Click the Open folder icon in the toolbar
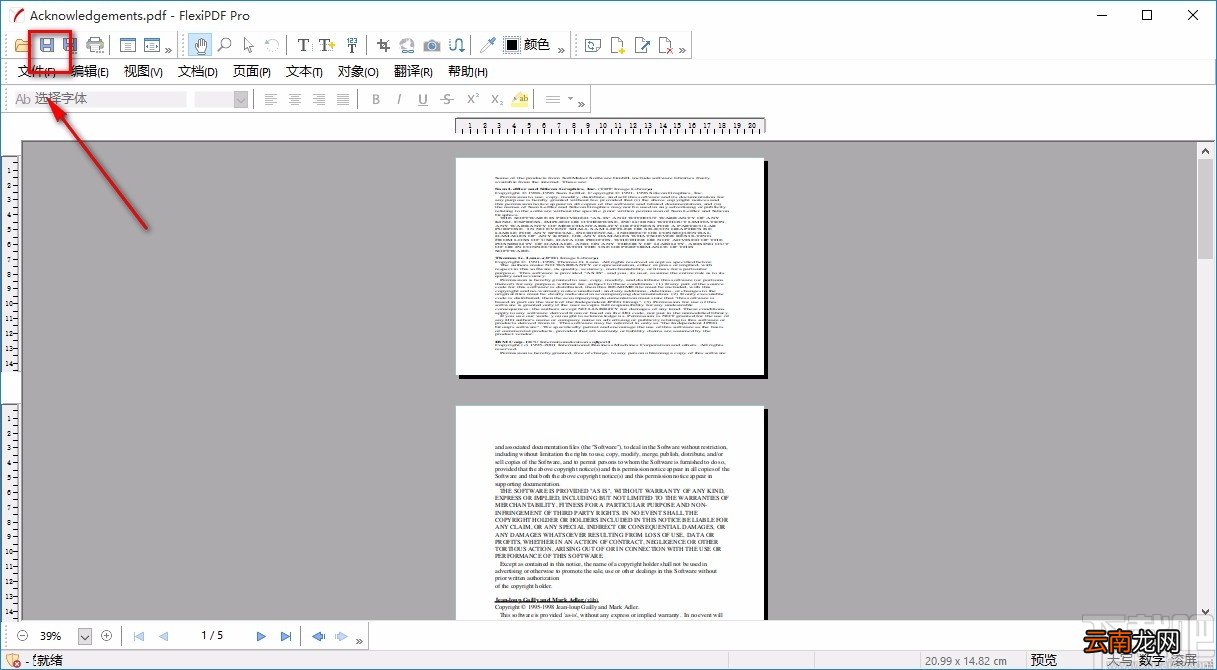 click(23, 45)
